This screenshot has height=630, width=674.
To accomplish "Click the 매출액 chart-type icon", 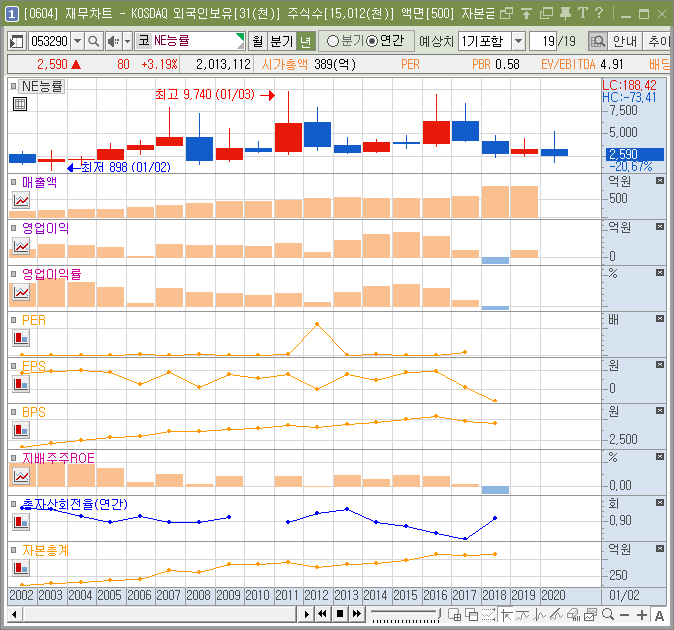I will click(x=21, y=200).
